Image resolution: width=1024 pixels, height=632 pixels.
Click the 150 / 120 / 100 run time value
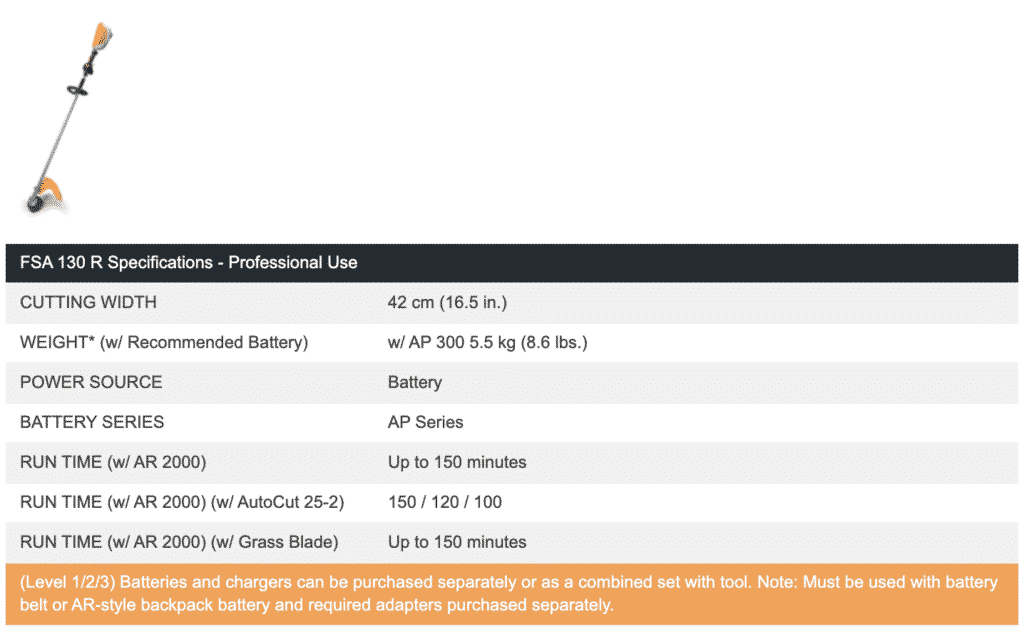tap(445, 502)
